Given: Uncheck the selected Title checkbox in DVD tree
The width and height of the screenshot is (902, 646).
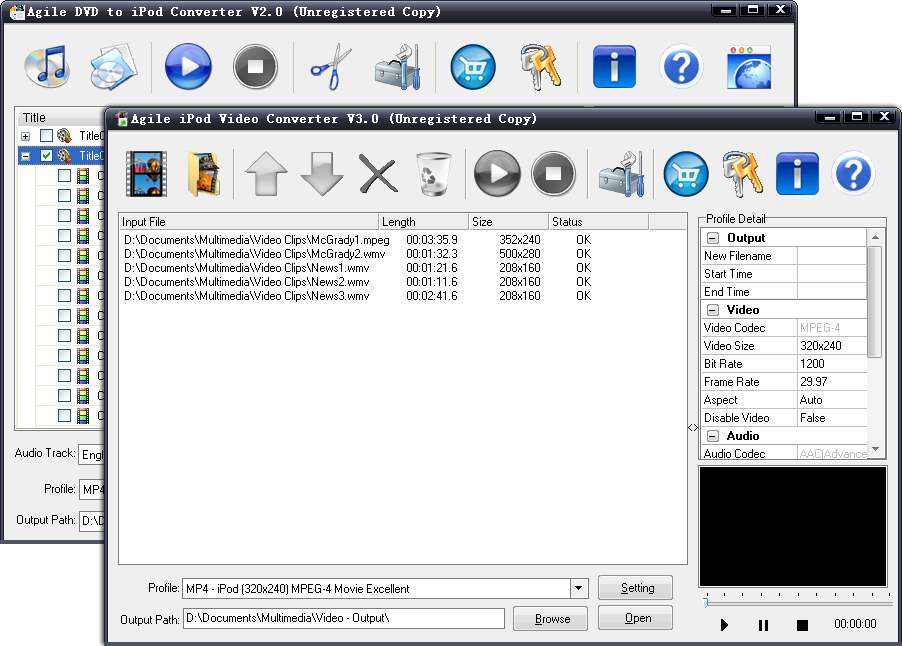Looking at the screenshot, I should (x=46, y=155).
